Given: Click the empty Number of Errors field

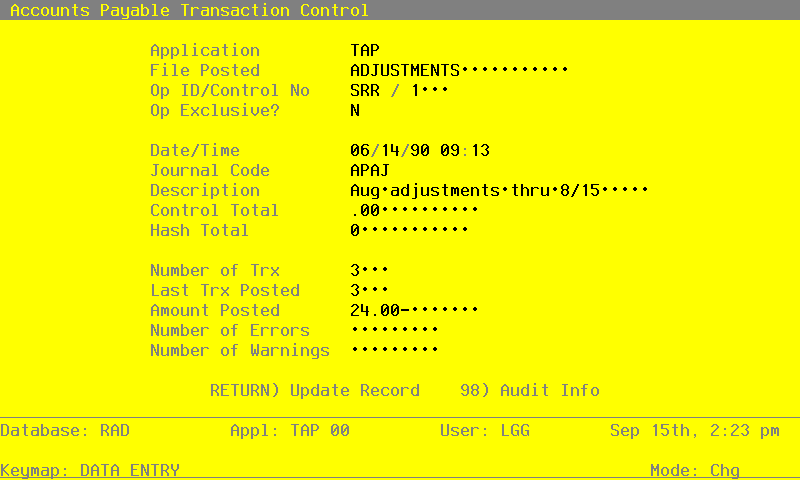Looking at the screenshot, I should tap(394, 330).
